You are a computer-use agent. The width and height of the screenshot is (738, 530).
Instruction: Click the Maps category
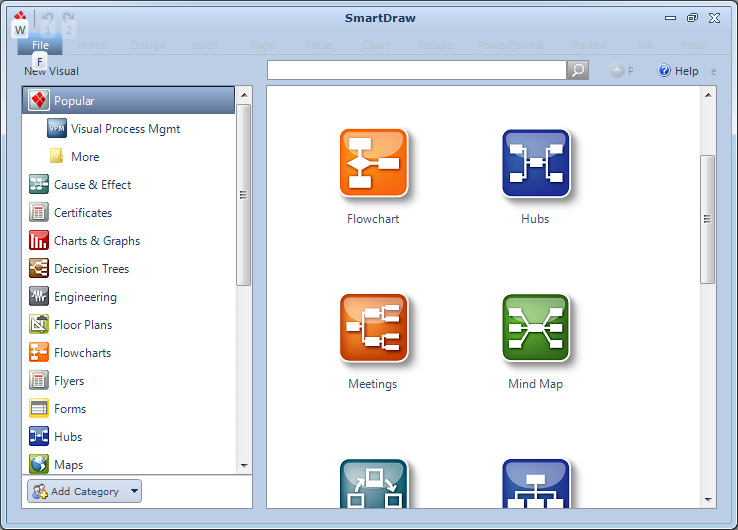(x=68, y=465)
